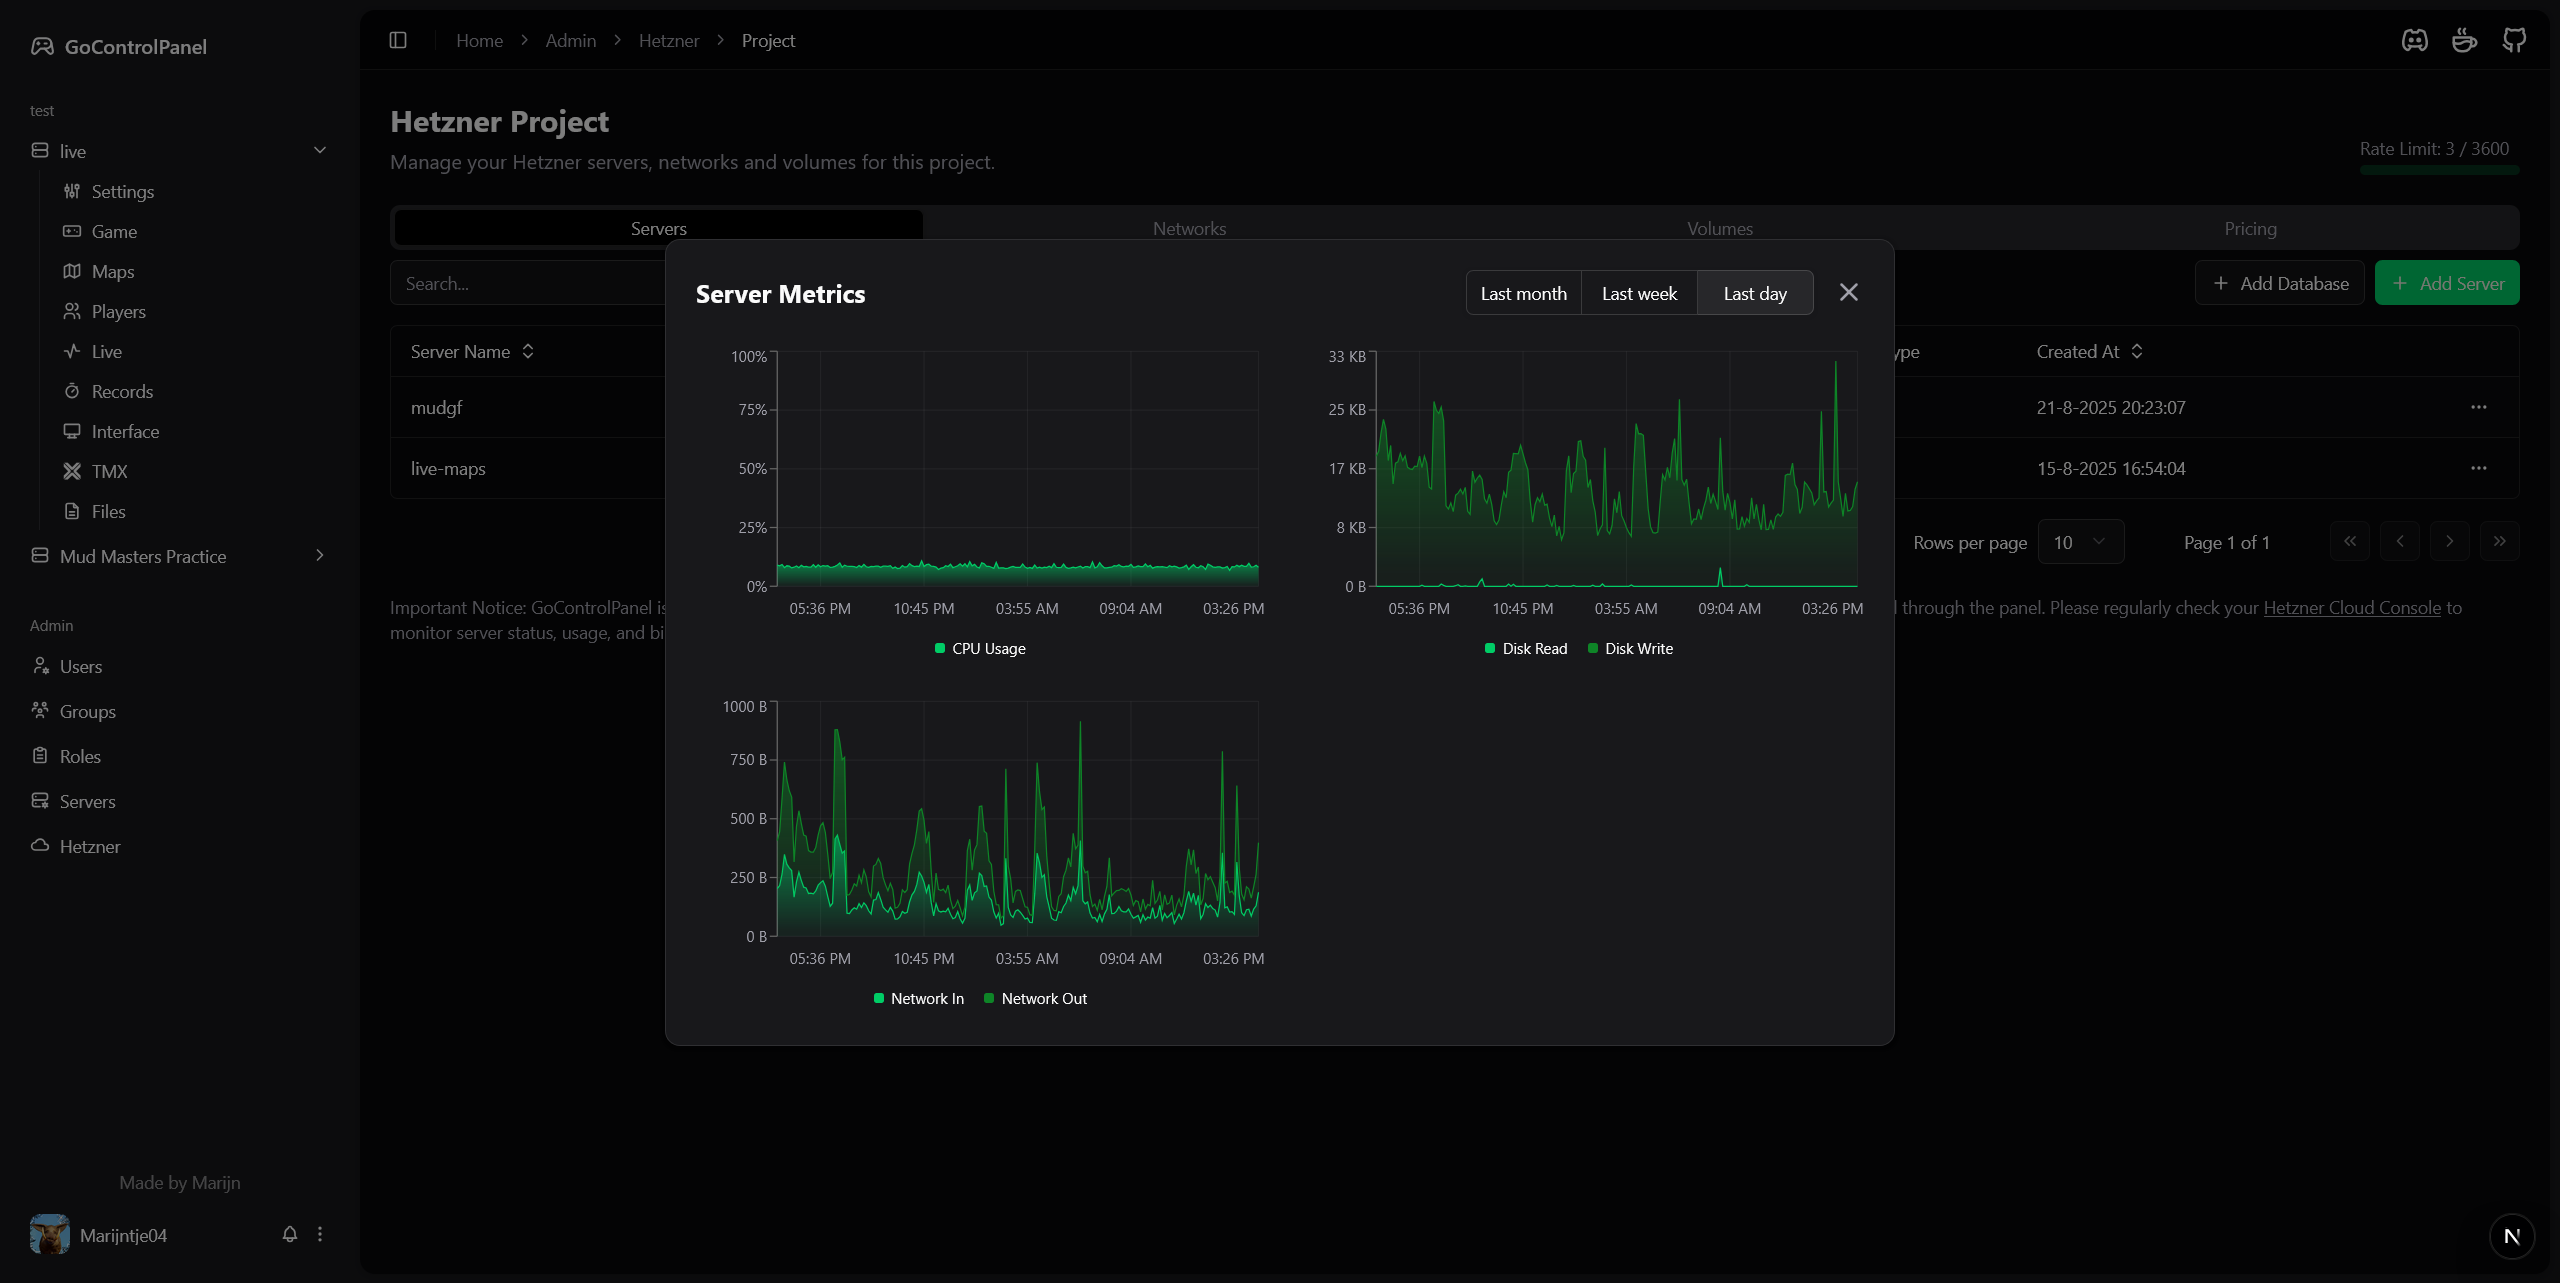The image size is (2560, 1283).
Task: Open the Hetzner Cloud Console link
Action: [2352, 607]
